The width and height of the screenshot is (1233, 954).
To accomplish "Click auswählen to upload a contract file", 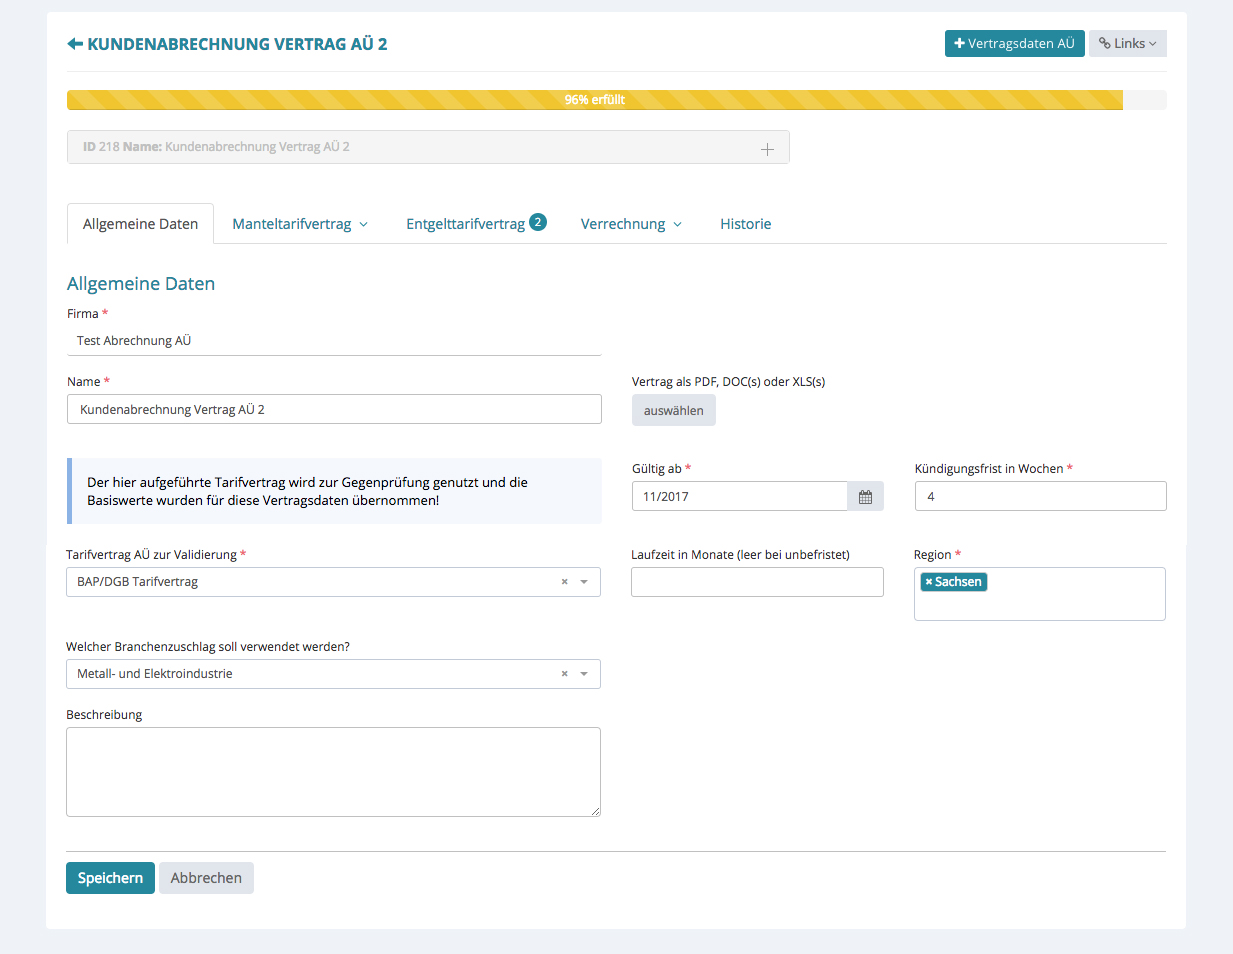I will [673, 411].
